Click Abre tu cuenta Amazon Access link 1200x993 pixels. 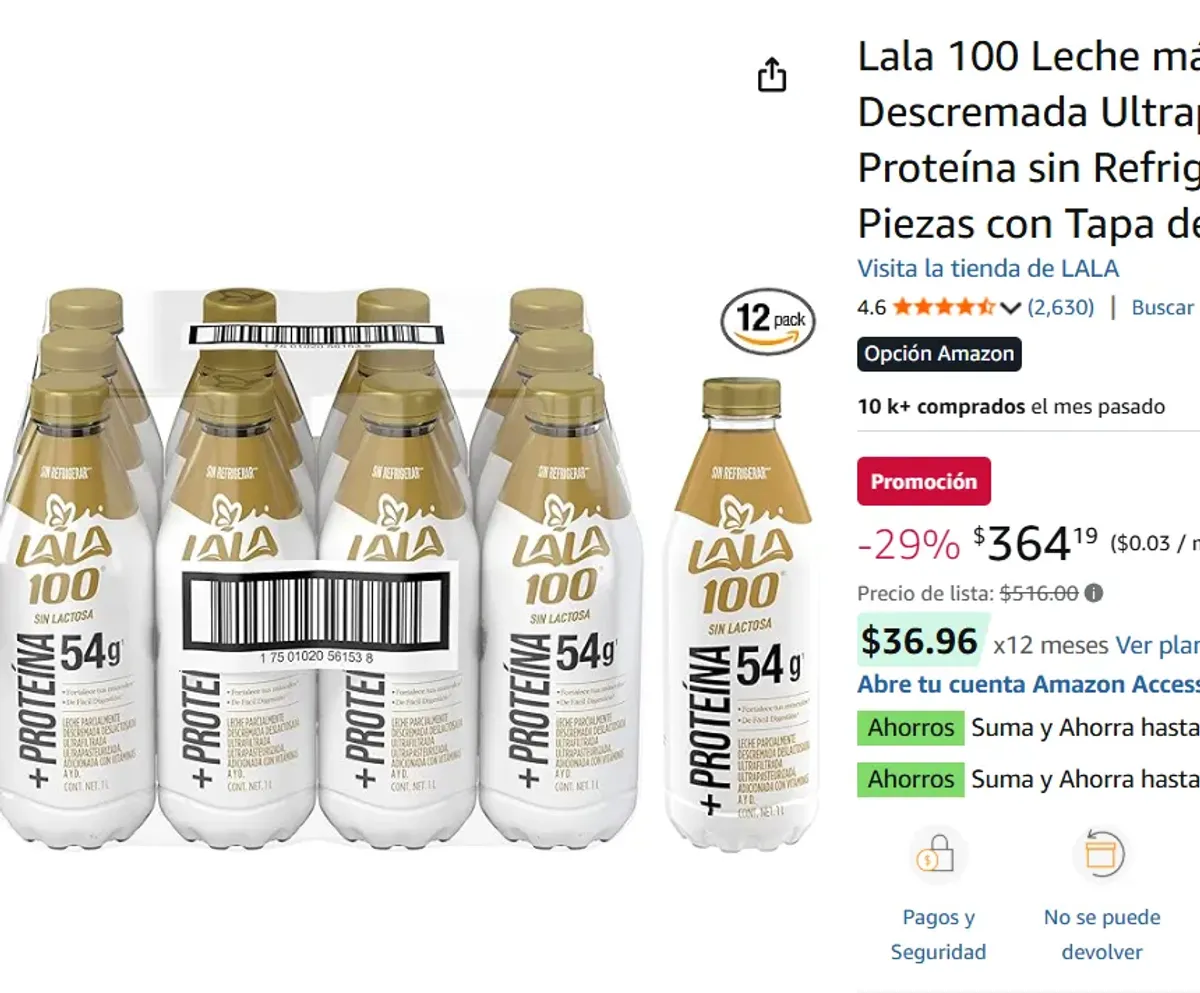point(1020,684)
